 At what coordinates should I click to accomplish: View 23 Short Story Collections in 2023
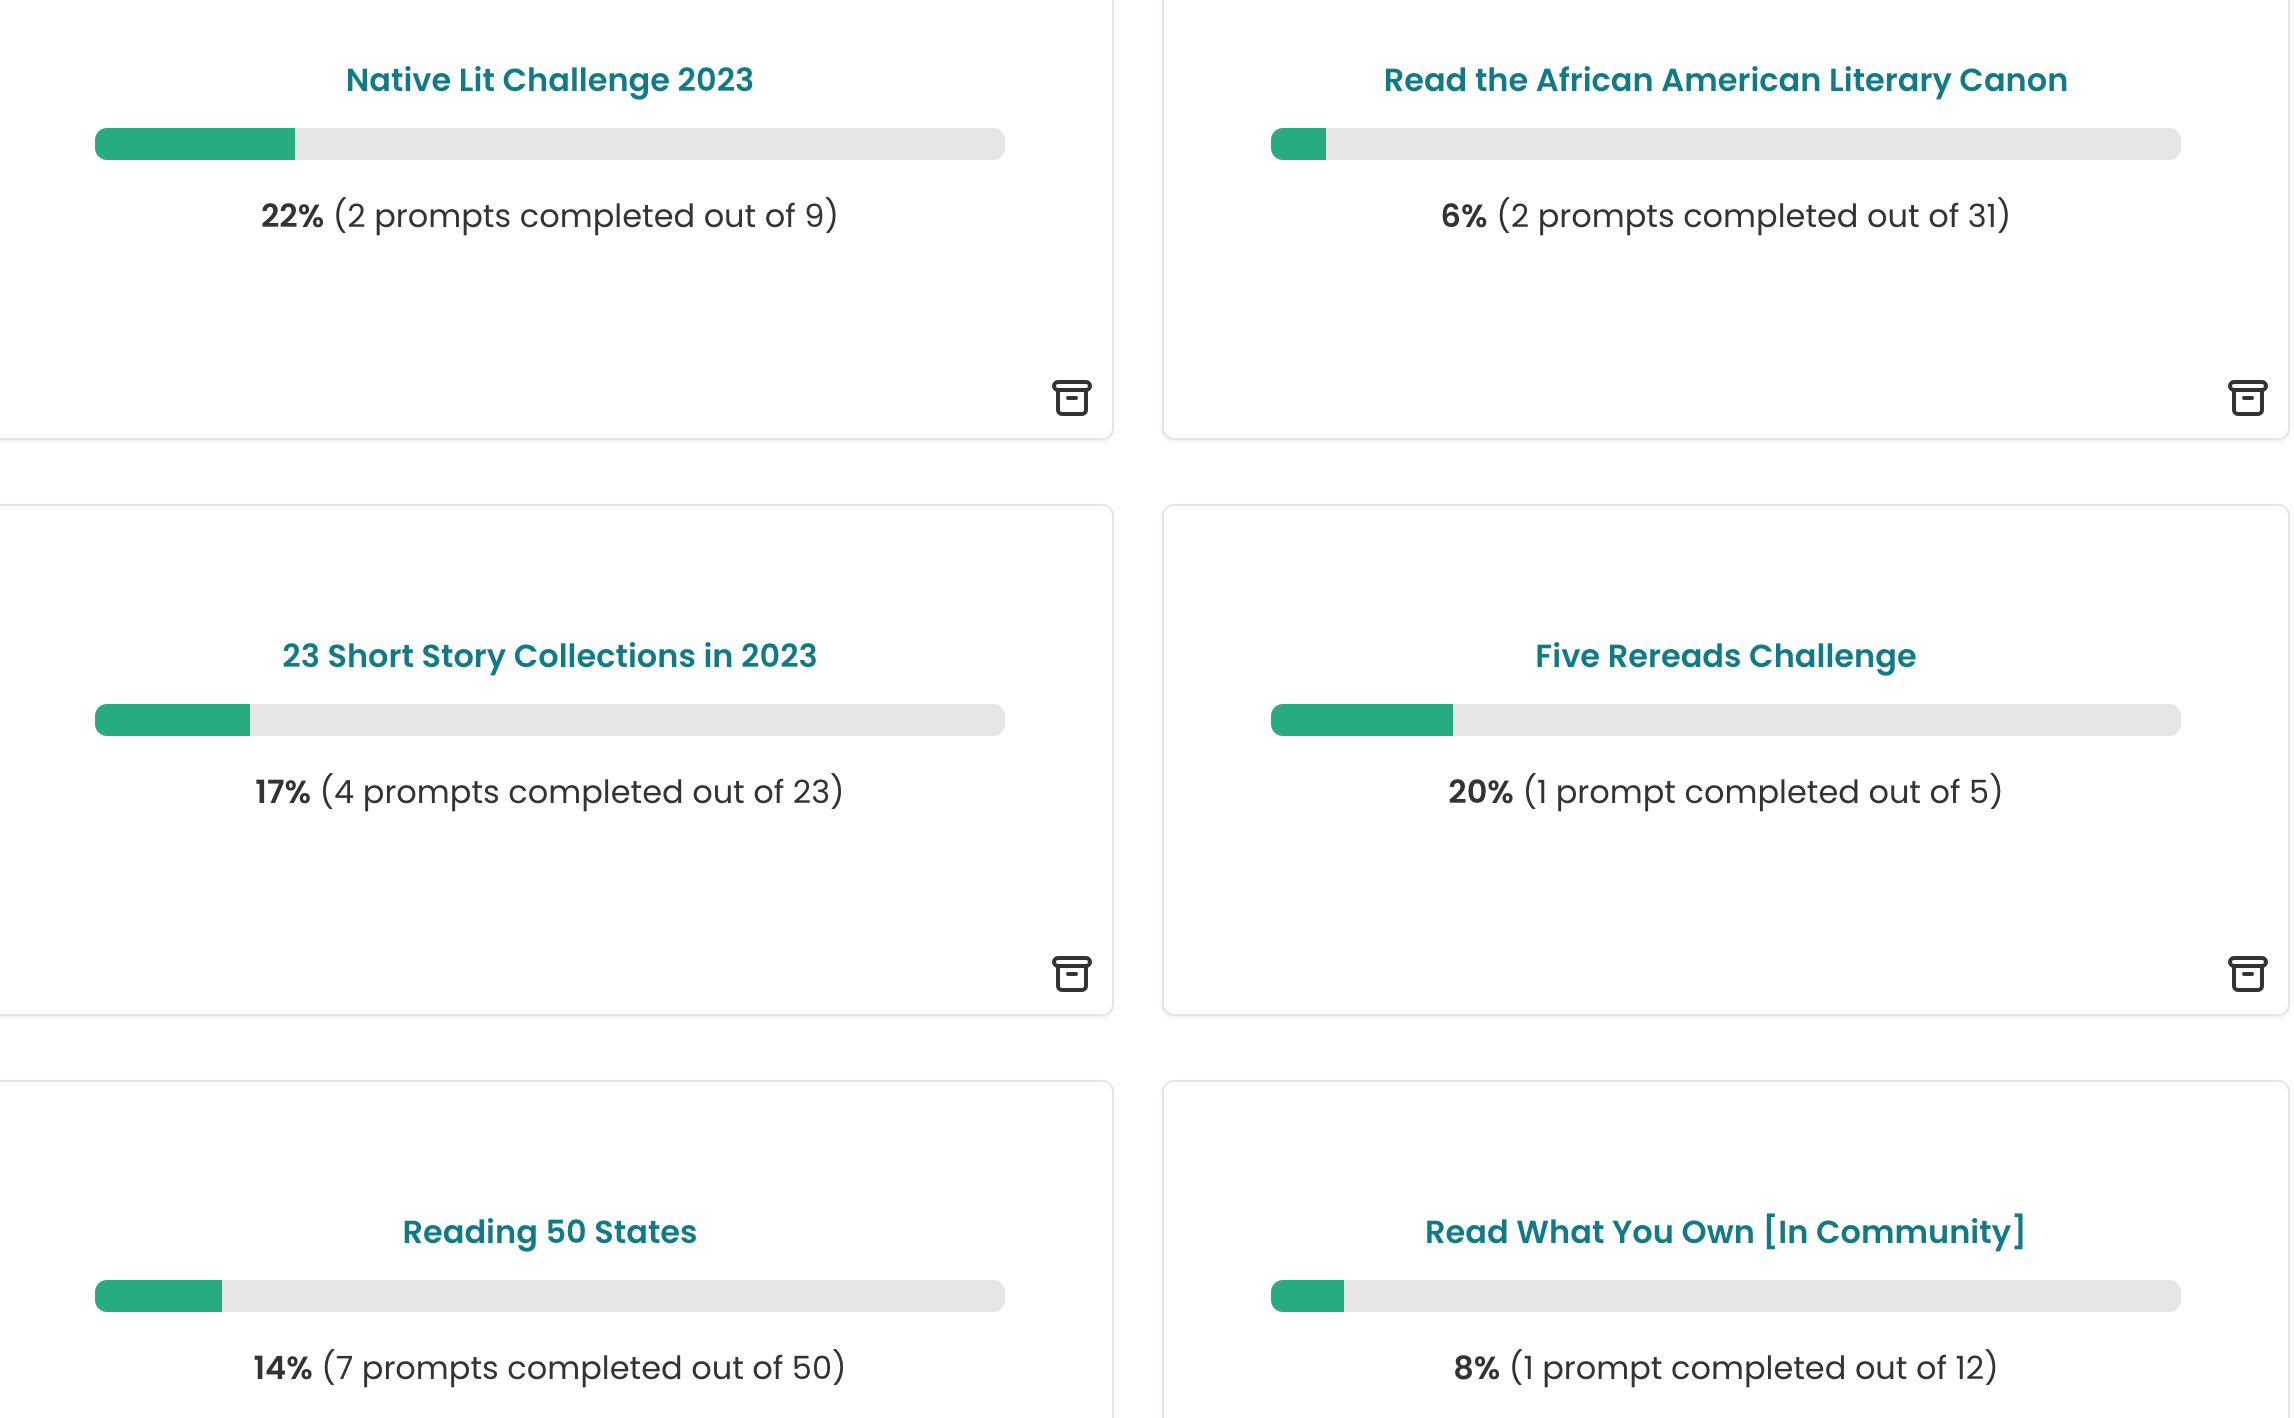click(x=549, y=656)
